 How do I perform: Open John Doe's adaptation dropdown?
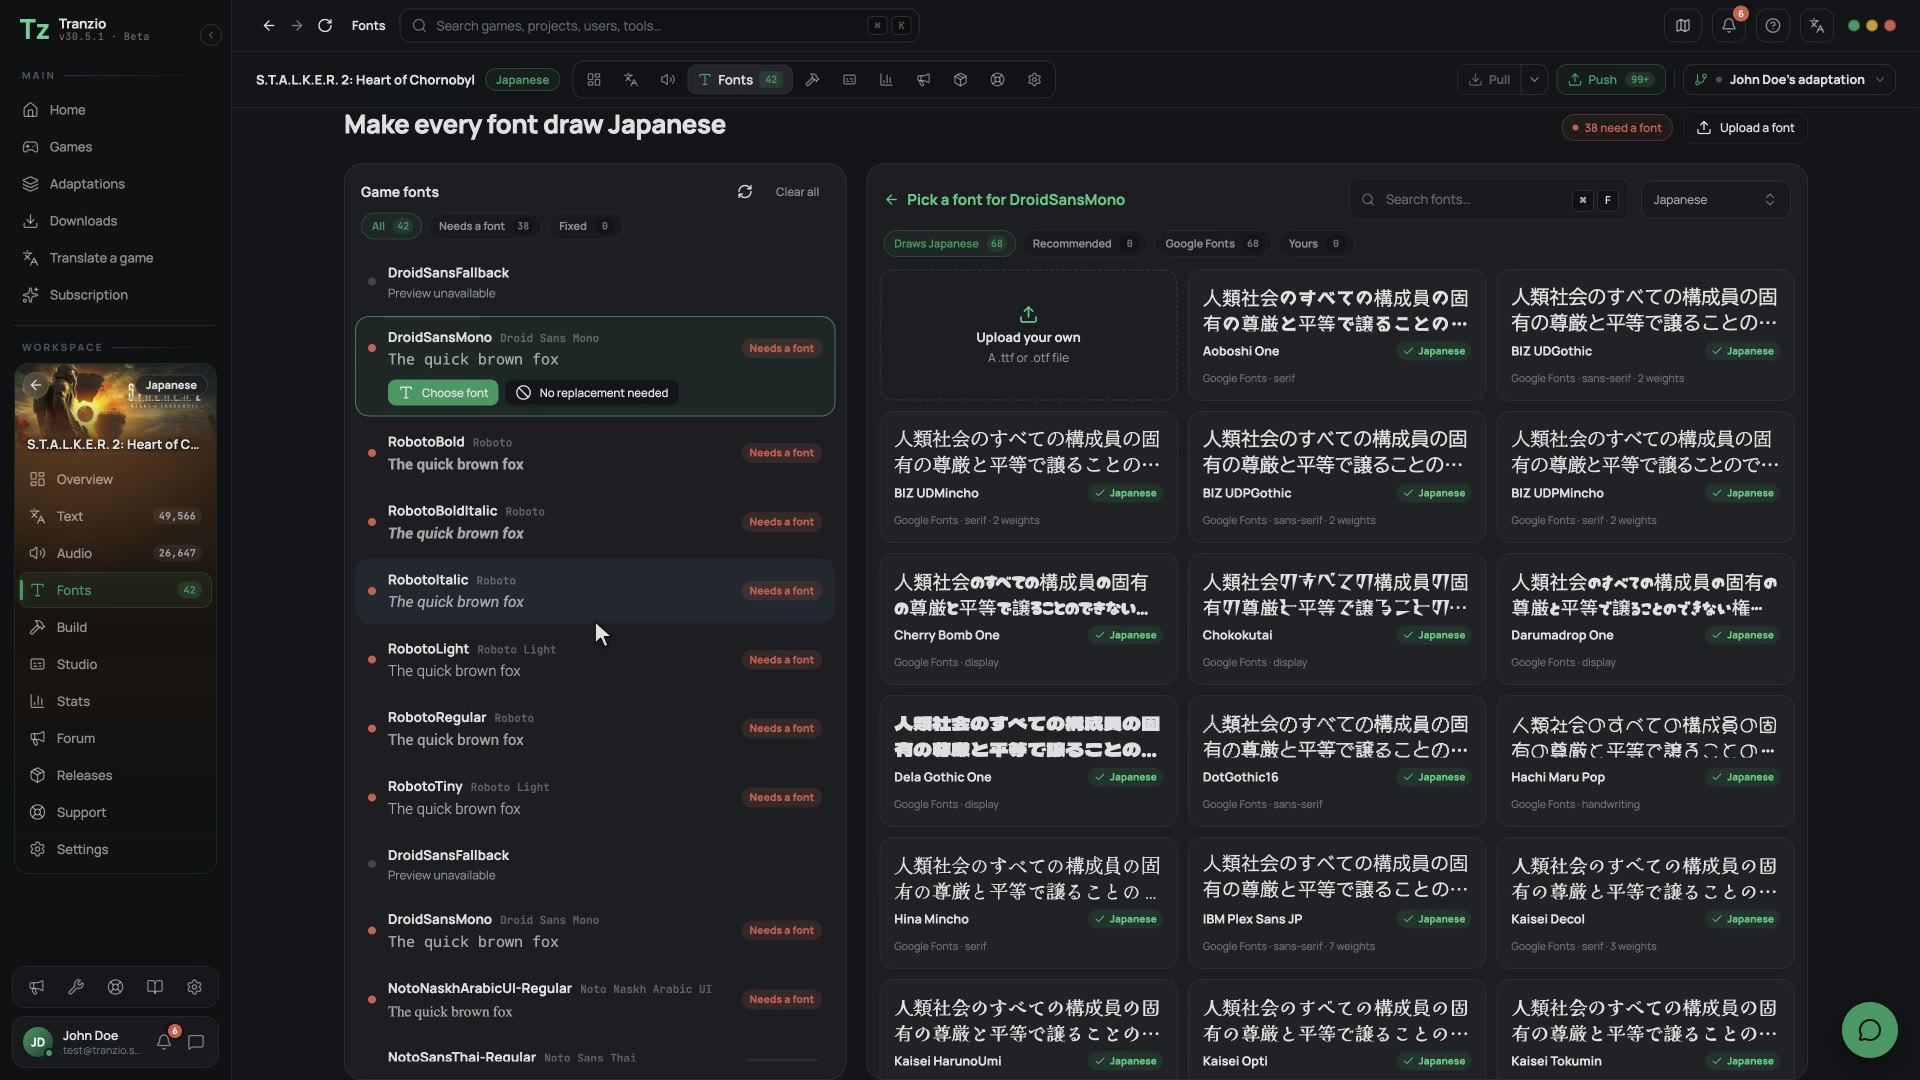point(1789,80)
